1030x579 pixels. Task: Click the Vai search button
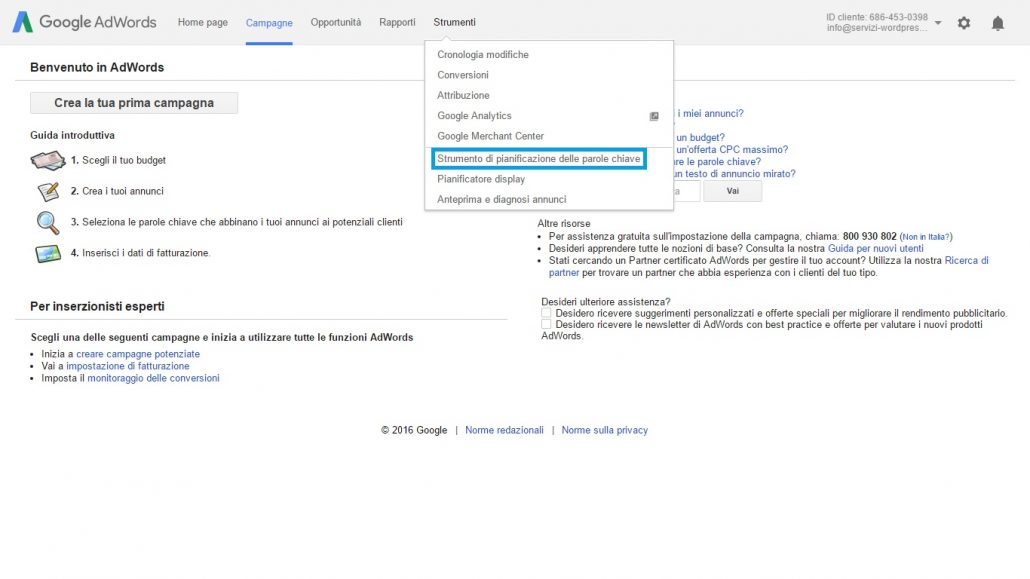(732, 191)
